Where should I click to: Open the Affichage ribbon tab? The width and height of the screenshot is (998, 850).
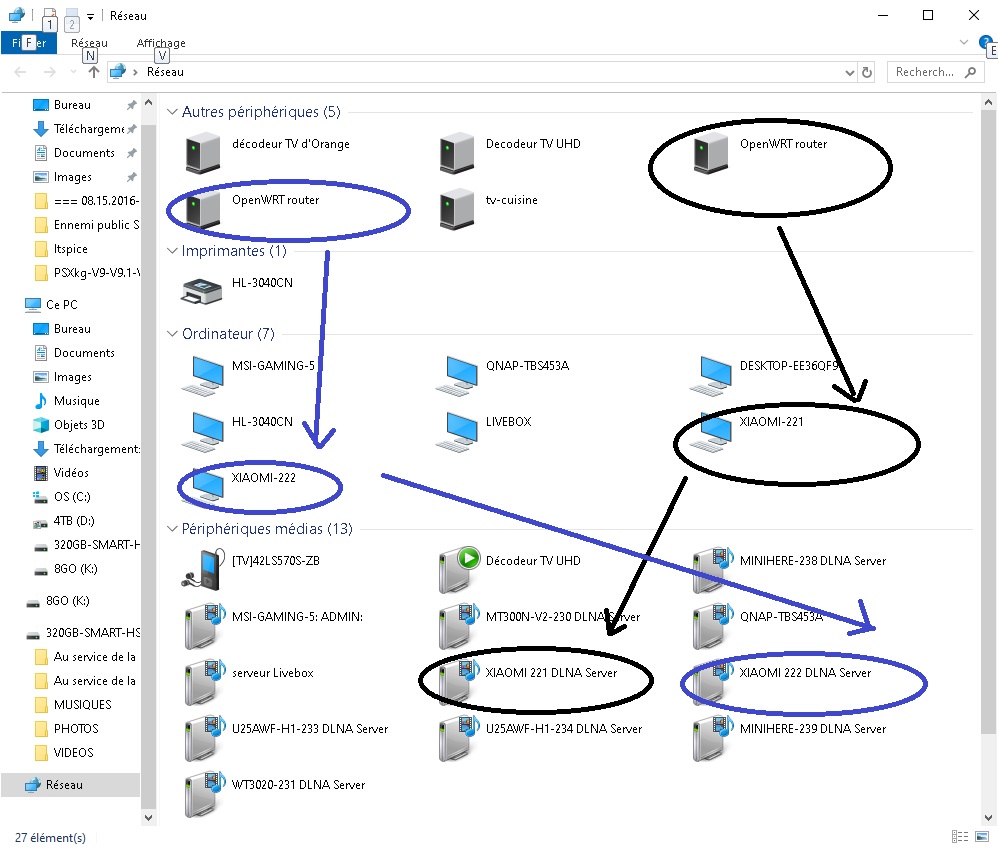point(161,43)
